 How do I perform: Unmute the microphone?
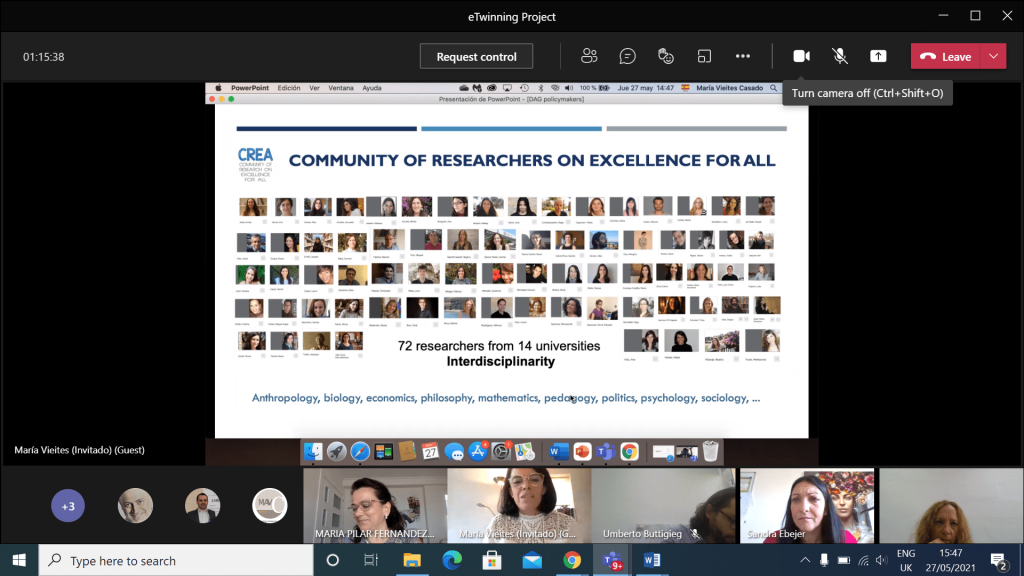(x=840, y=56)
